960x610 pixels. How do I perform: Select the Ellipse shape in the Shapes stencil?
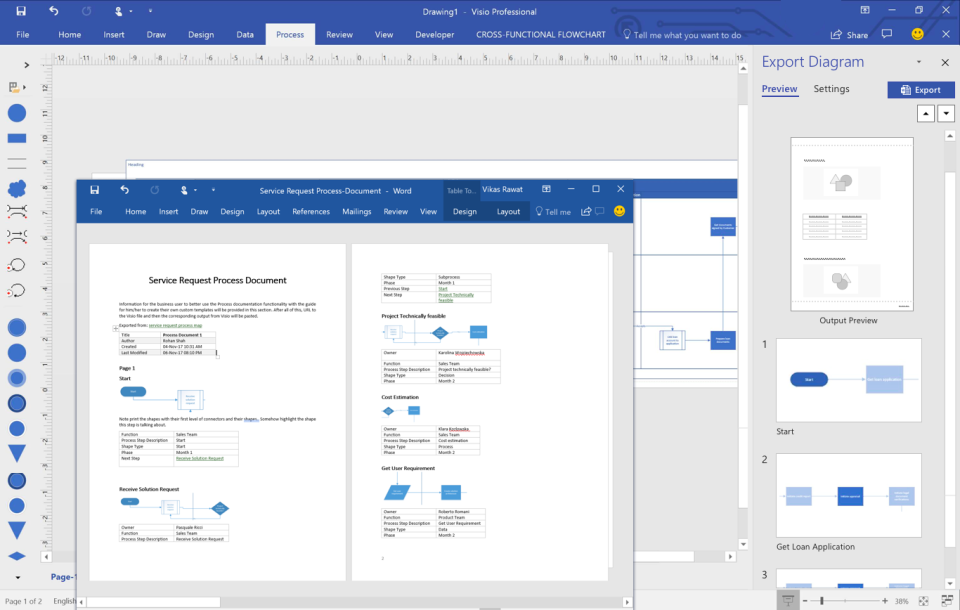pyautogui.click(x=16, y=113)
